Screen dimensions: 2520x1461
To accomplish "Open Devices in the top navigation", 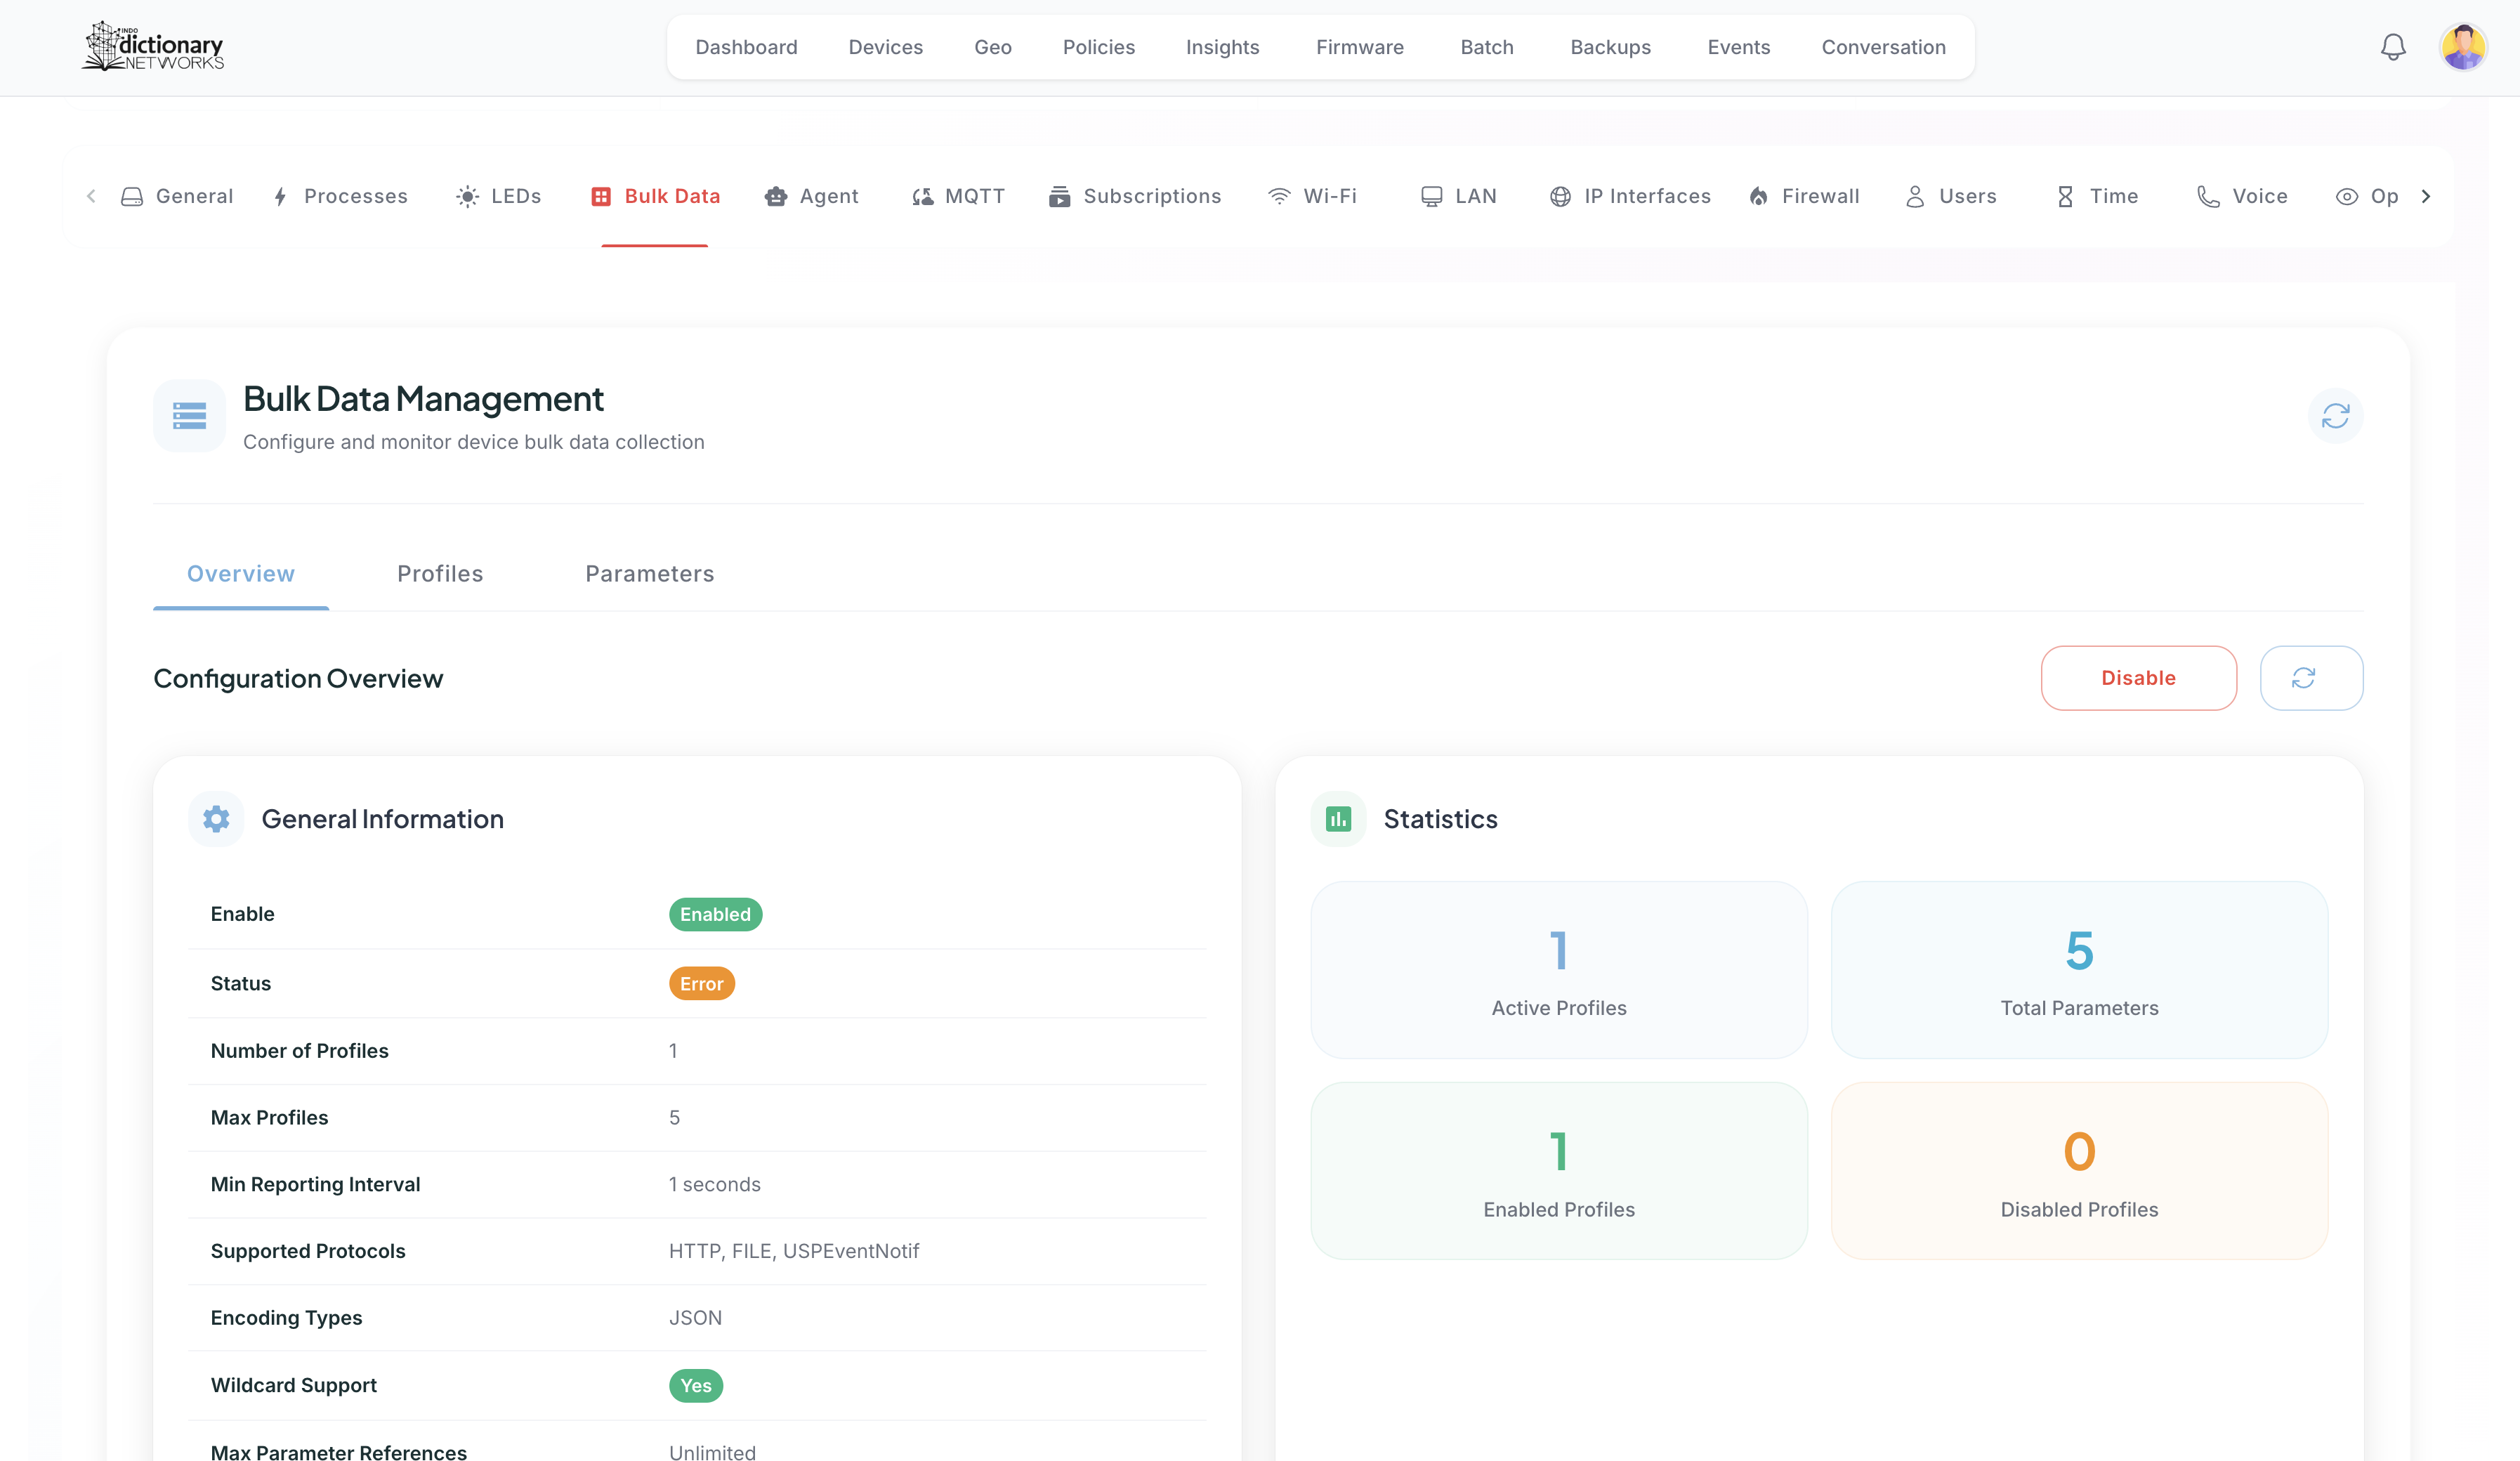I will click(885, 47).
